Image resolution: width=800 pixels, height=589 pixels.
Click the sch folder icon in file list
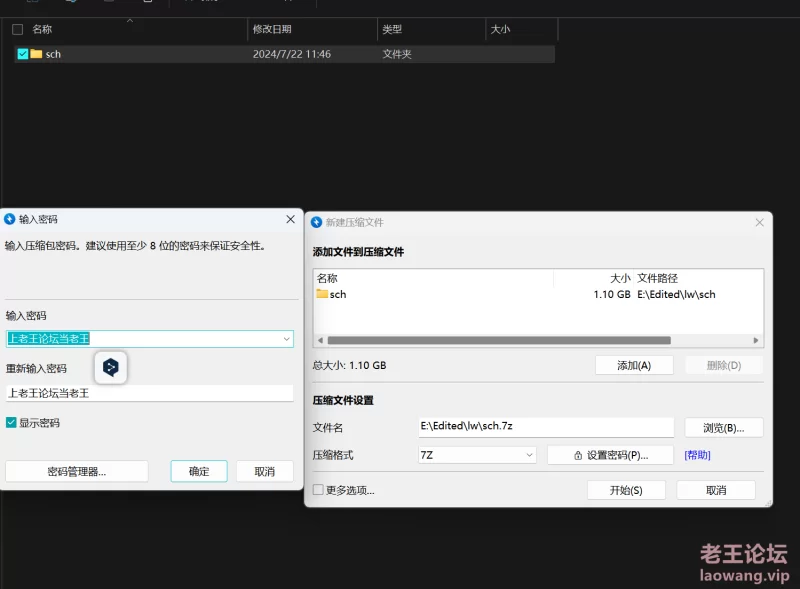[36, 54]
